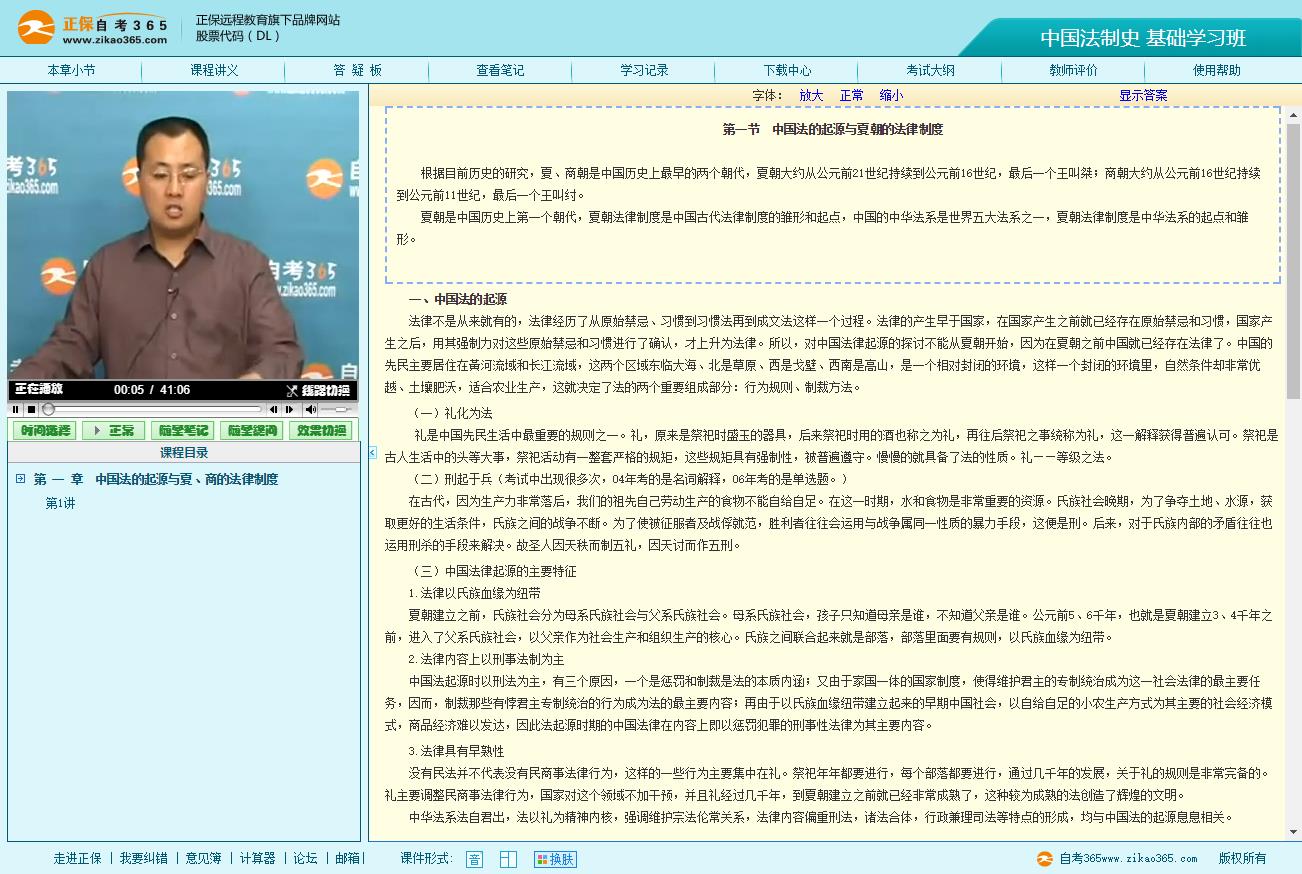The height and width of the screenshot is (874, 1302).
Task: Click heading 一、中国法的起源
Action: coord(457,299)
